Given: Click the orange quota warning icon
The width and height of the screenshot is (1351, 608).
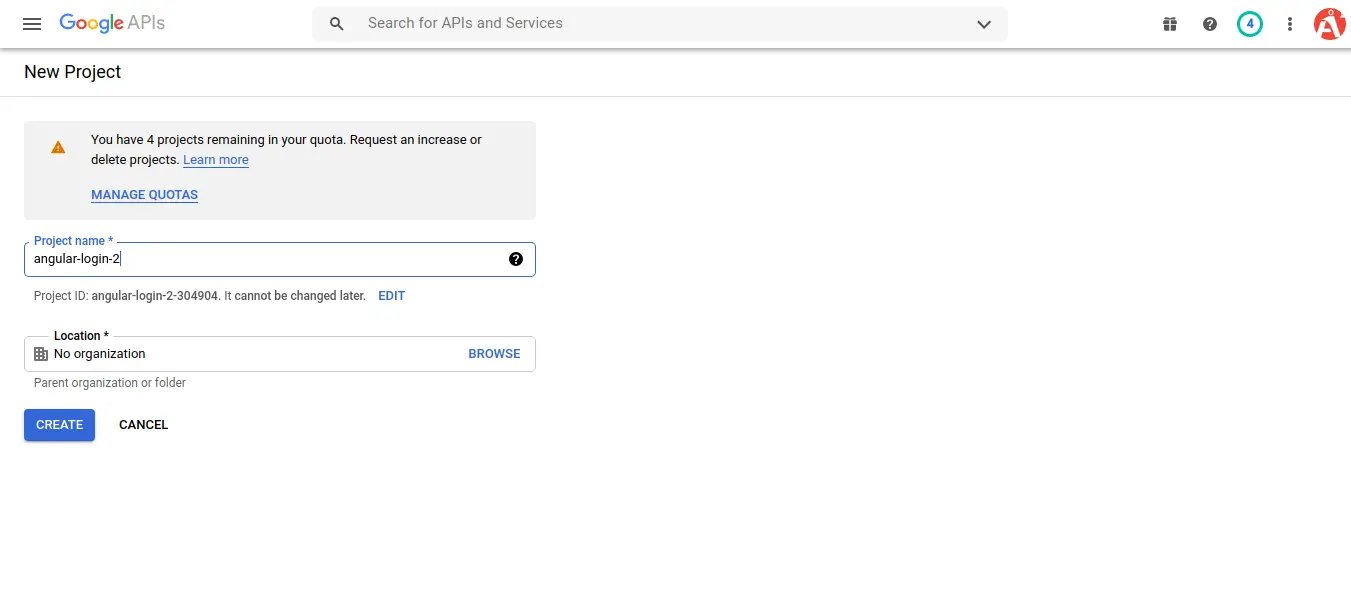Looking at the screenshot, I should 58,147.
